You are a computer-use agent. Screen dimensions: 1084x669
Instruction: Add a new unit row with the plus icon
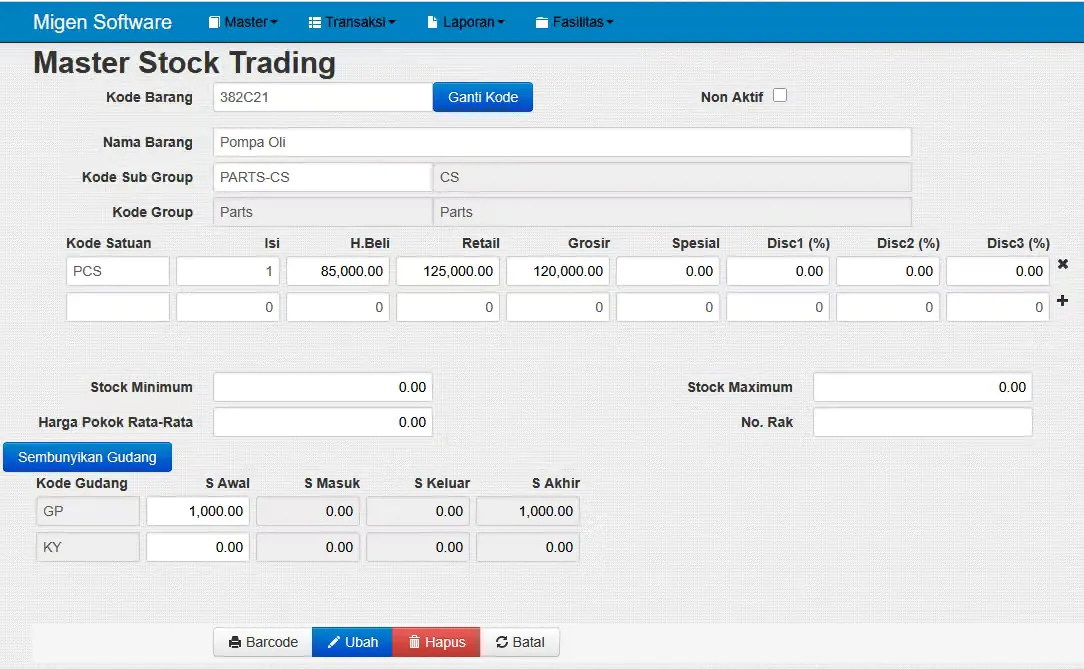[1063, 301]
